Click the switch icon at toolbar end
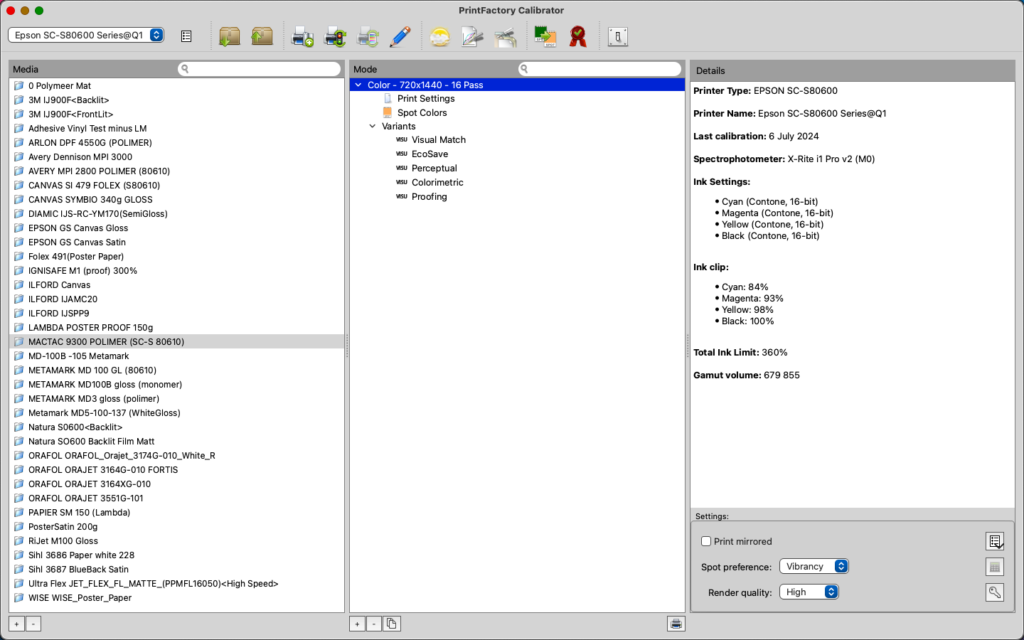 point(617,37)
